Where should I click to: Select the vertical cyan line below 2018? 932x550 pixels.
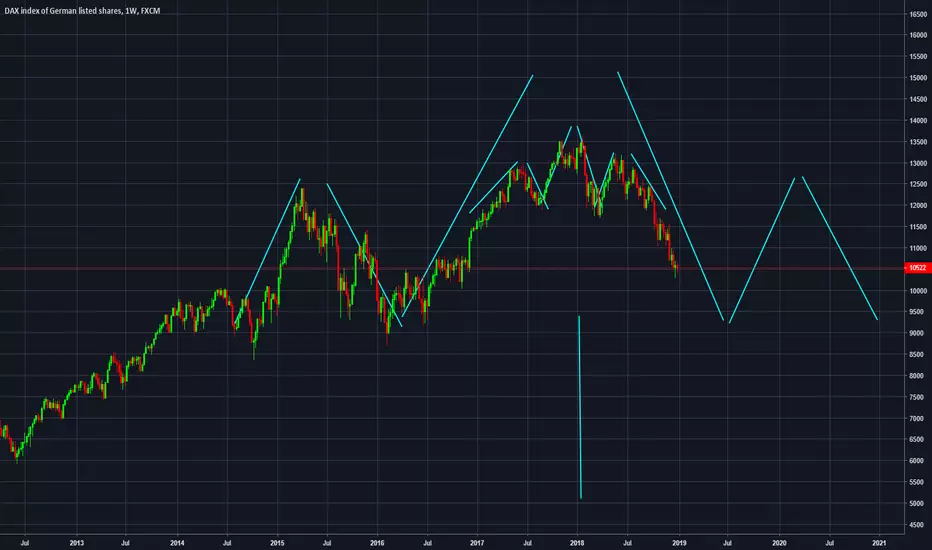(x=580, y=407)
